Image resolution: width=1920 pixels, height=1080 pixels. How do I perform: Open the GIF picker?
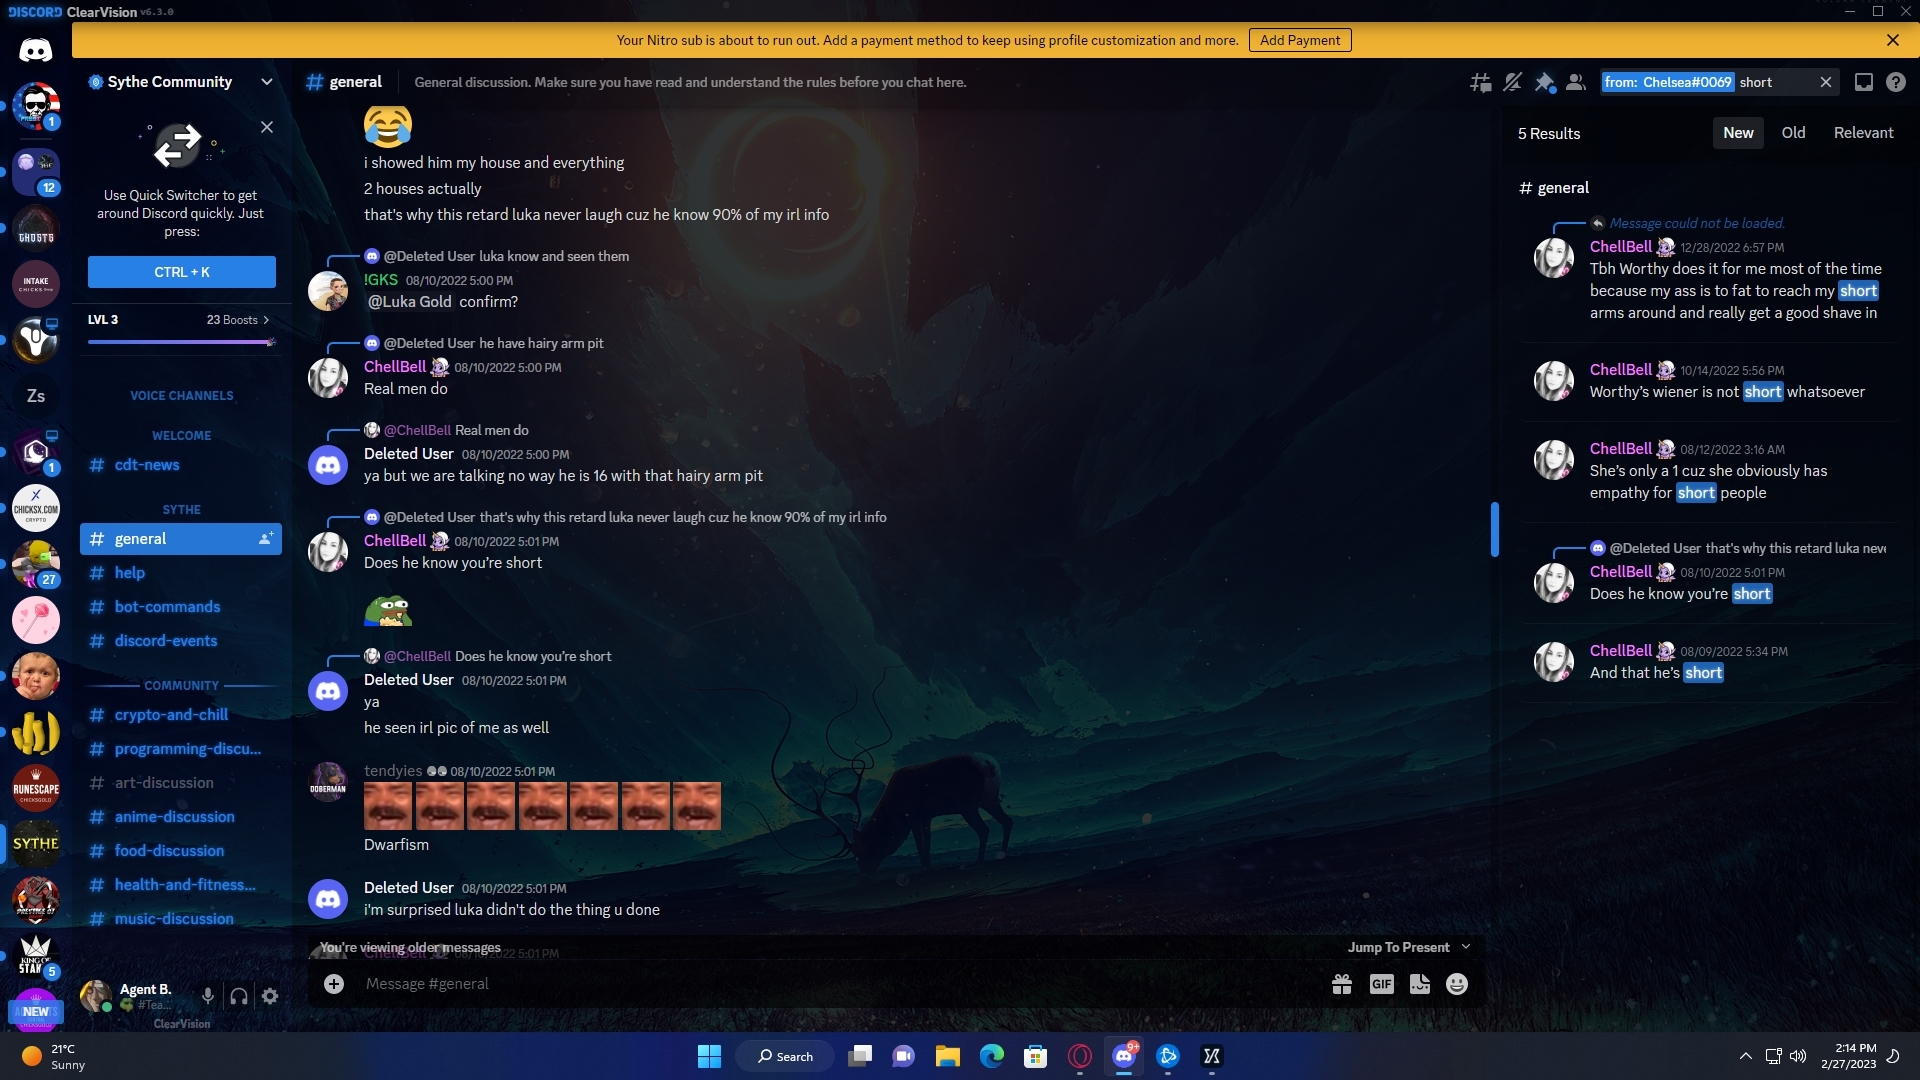(x=1381, y=985)
